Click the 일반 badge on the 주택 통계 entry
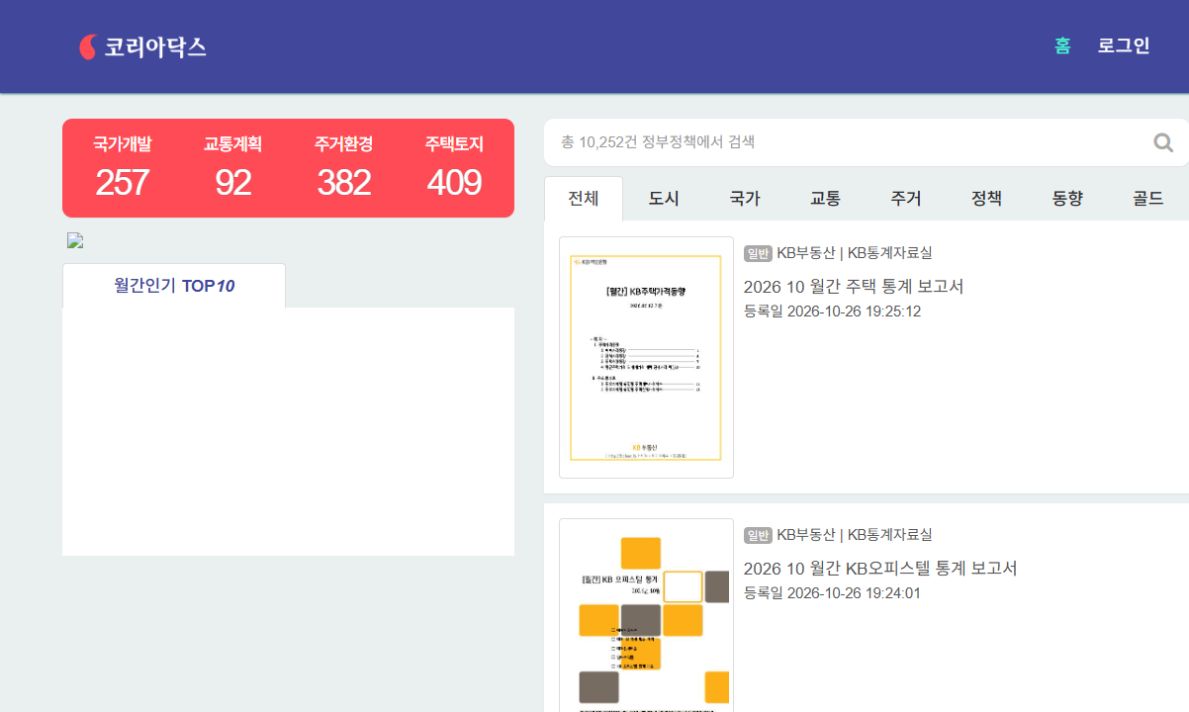The height and width of the screenshot is (712, 1189). tap(758, 253)
